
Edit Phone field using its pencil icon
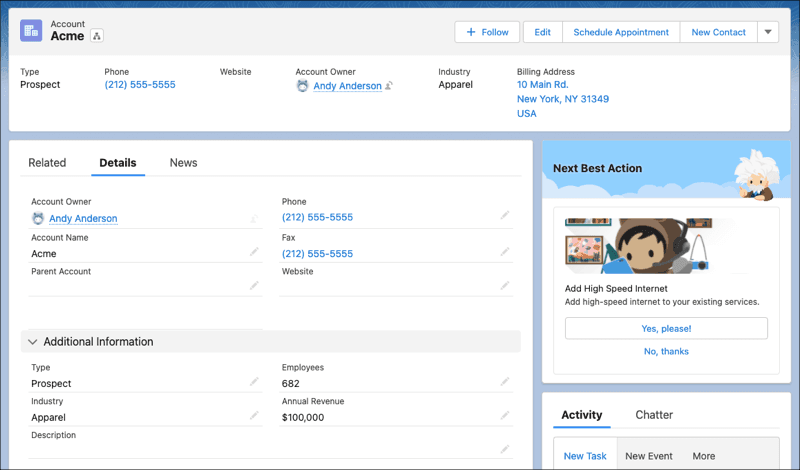[x=505, y=215]
